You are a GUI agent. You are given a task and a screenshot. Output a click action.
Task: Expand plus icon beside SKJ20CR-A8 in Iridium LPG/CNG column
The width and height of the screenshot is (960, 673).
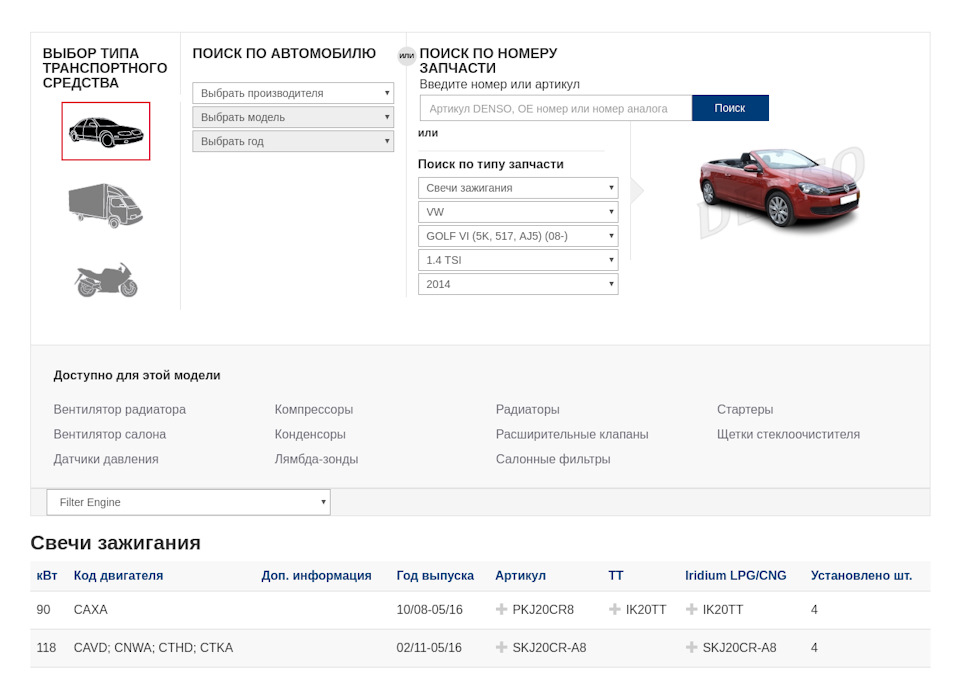692,647
